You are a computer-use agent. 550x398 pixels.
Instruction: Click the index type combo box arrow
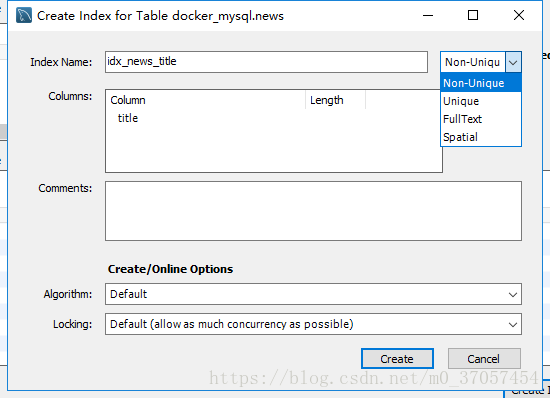tap(513, 62)
